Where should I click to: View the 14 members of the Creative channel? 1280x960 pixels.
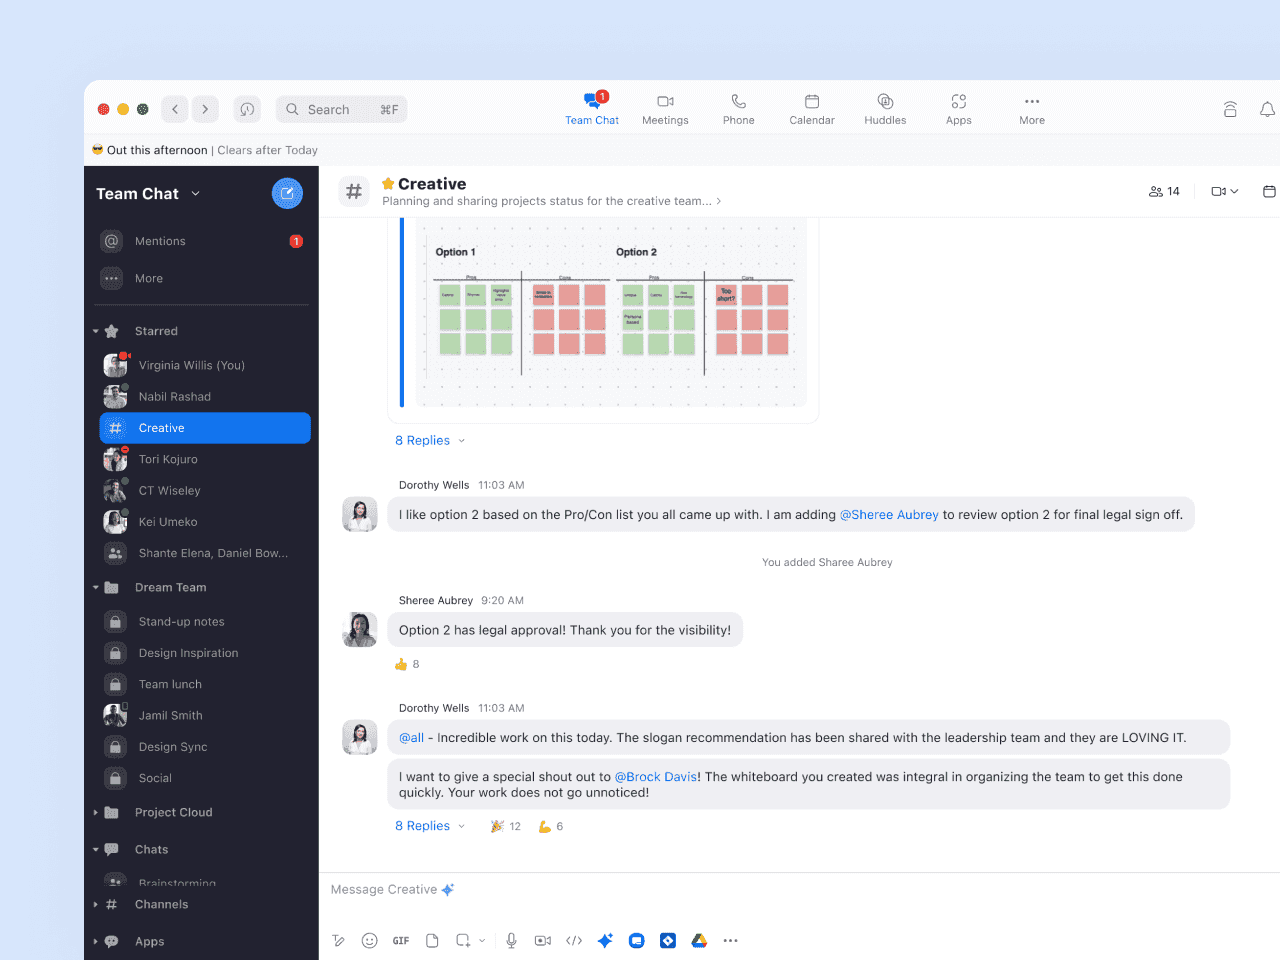click(x=1163, y=191)
